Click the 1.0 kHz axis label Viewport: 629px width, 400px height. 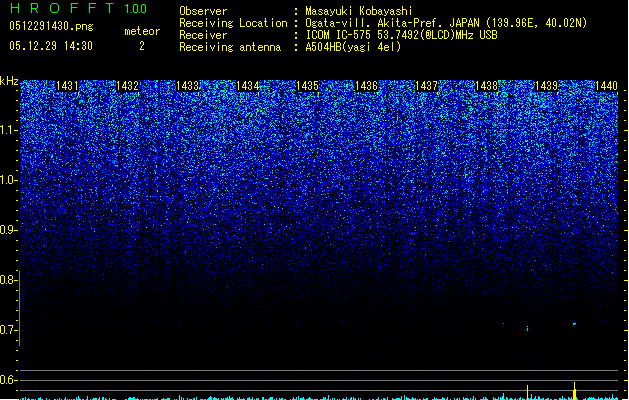[9, 180]
